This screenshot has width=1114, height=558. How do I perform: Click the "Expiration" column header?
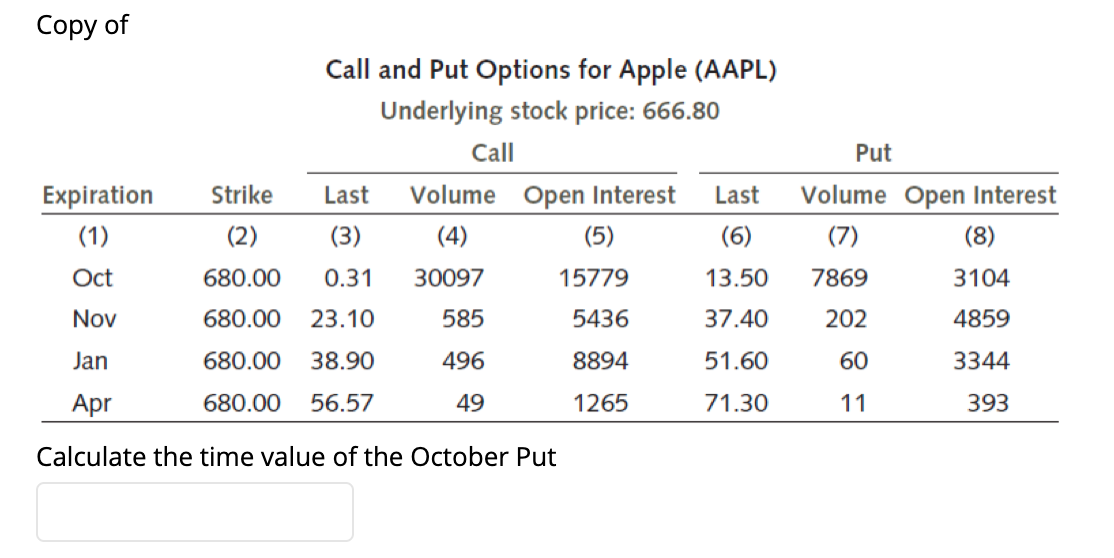pyautogui.click(x=97, y=195)
